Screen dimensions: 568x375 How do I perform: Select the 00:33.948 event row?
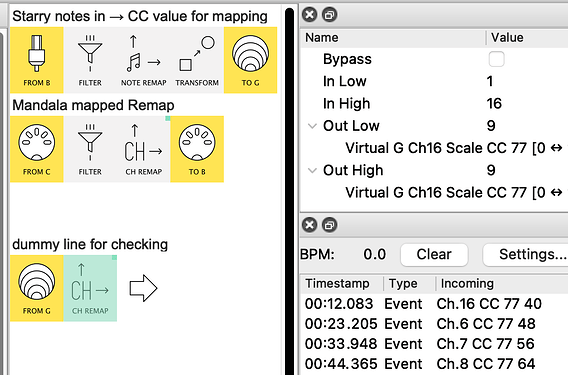tap(434, 343)
